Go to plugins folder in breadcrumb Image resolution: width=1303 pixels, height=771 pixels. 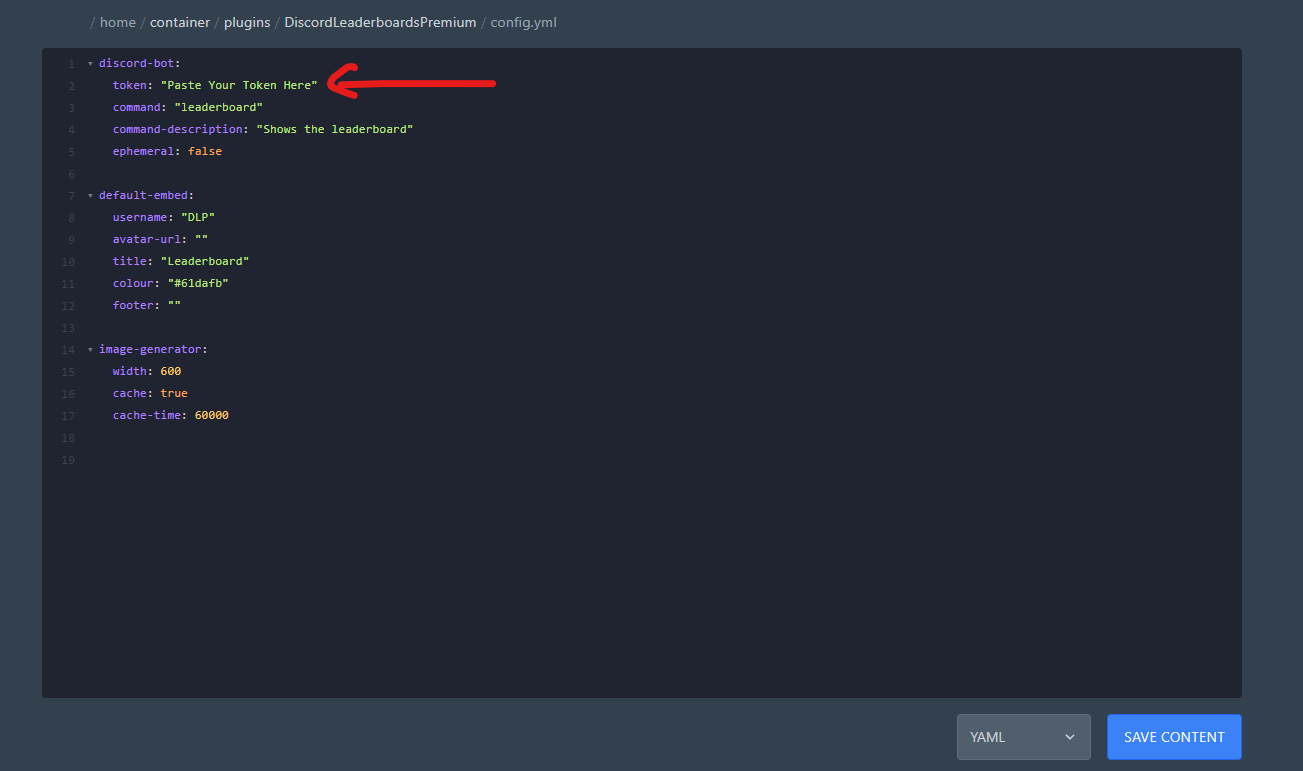coord(247,22)
